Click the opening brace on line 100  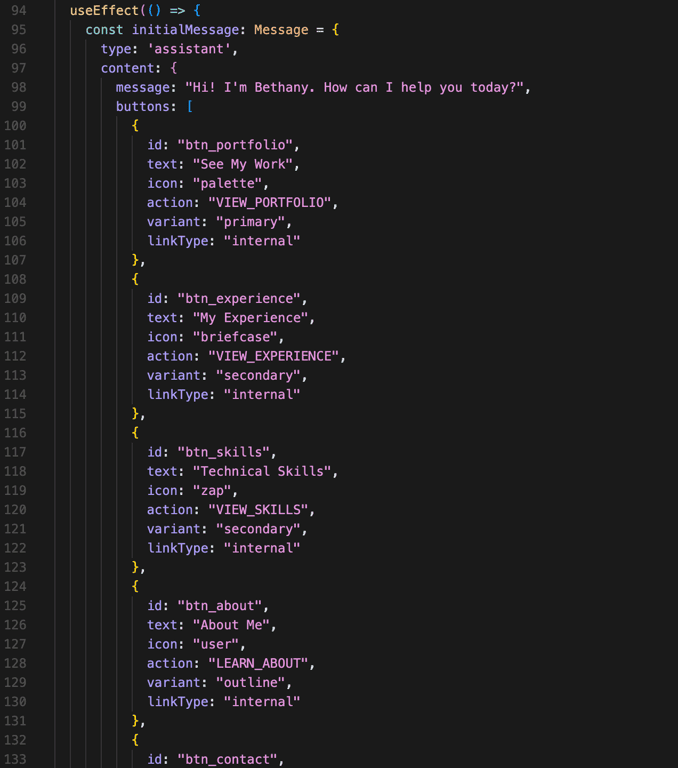coord(135,126)
